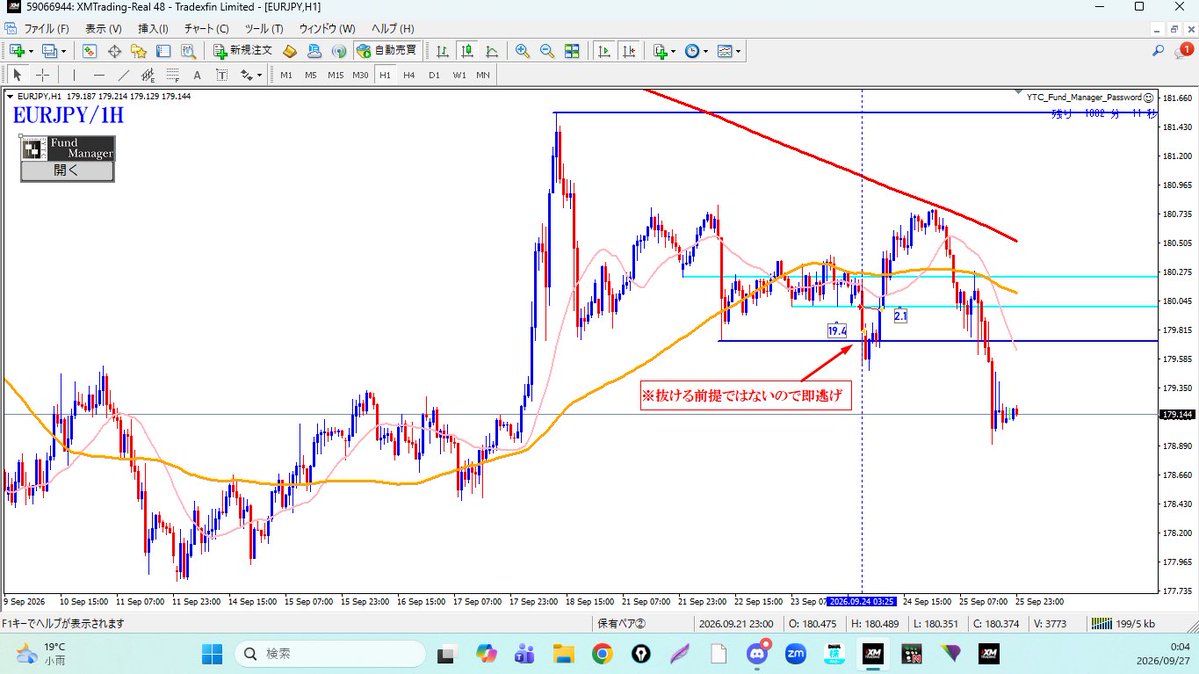Open the ツール (T) menu
Screen dimensions: 1199x674
(264, 28)
